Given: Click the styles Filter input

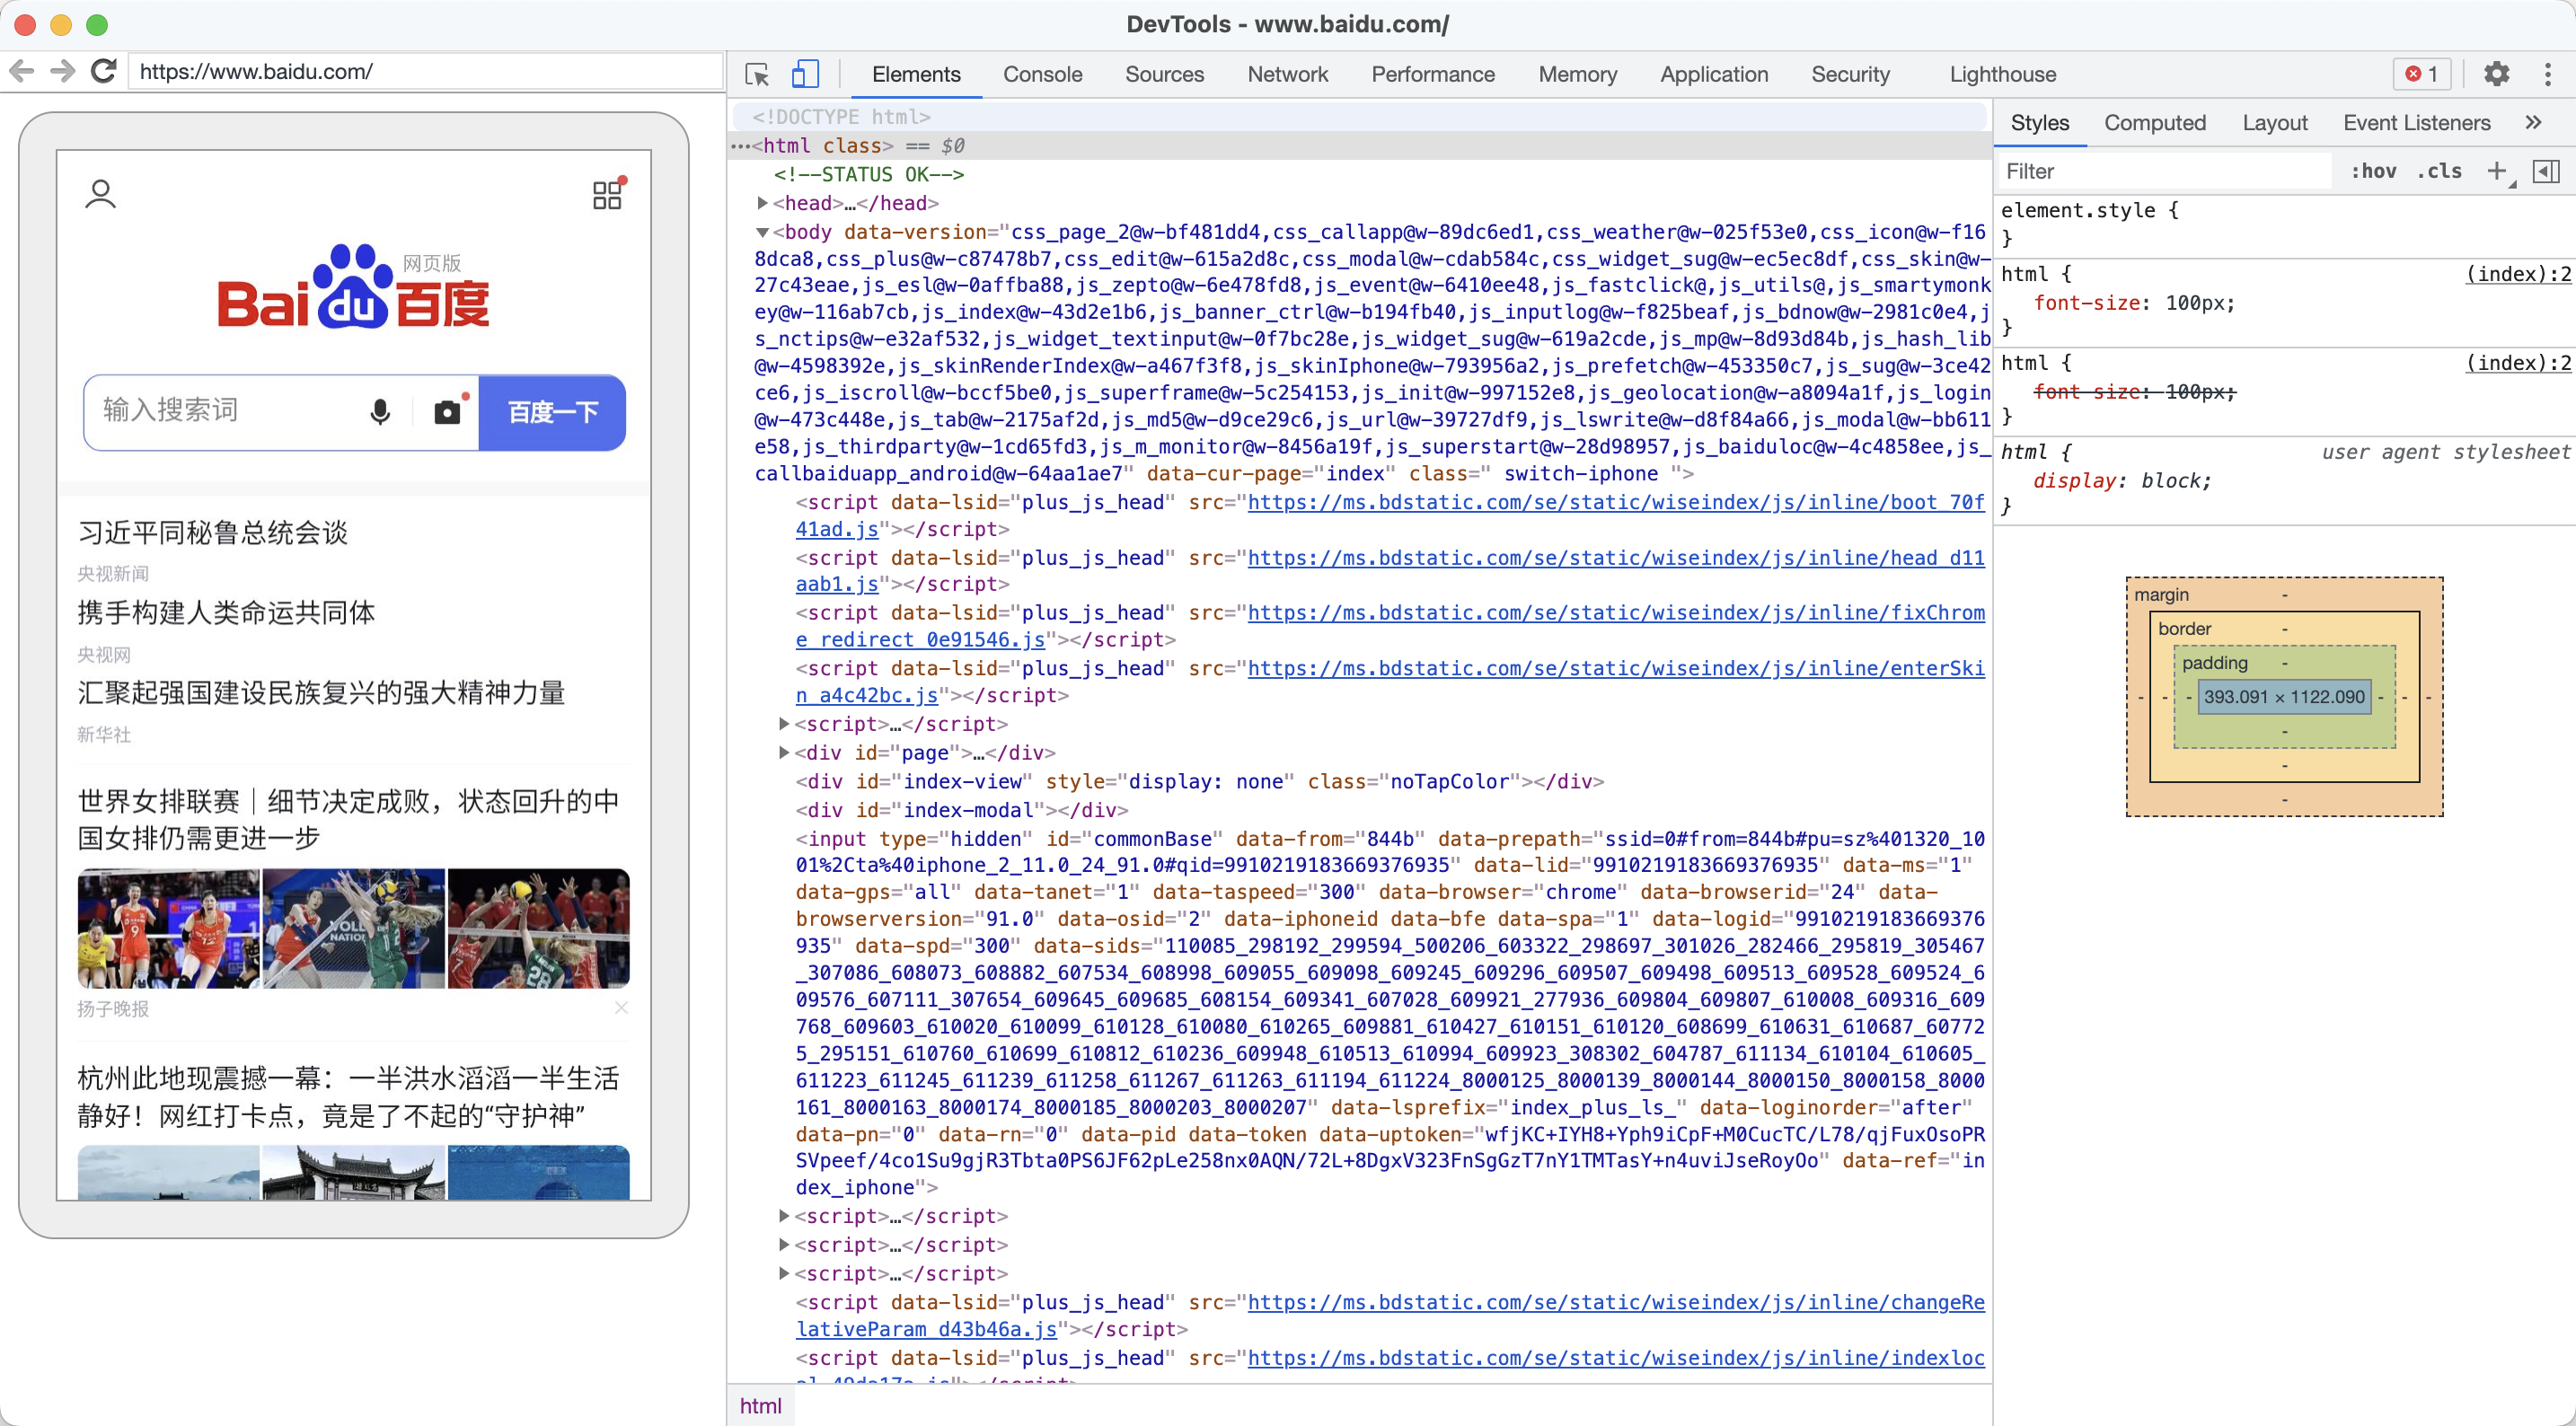Looking at the screenshot, I should (x=2165, y=171).
